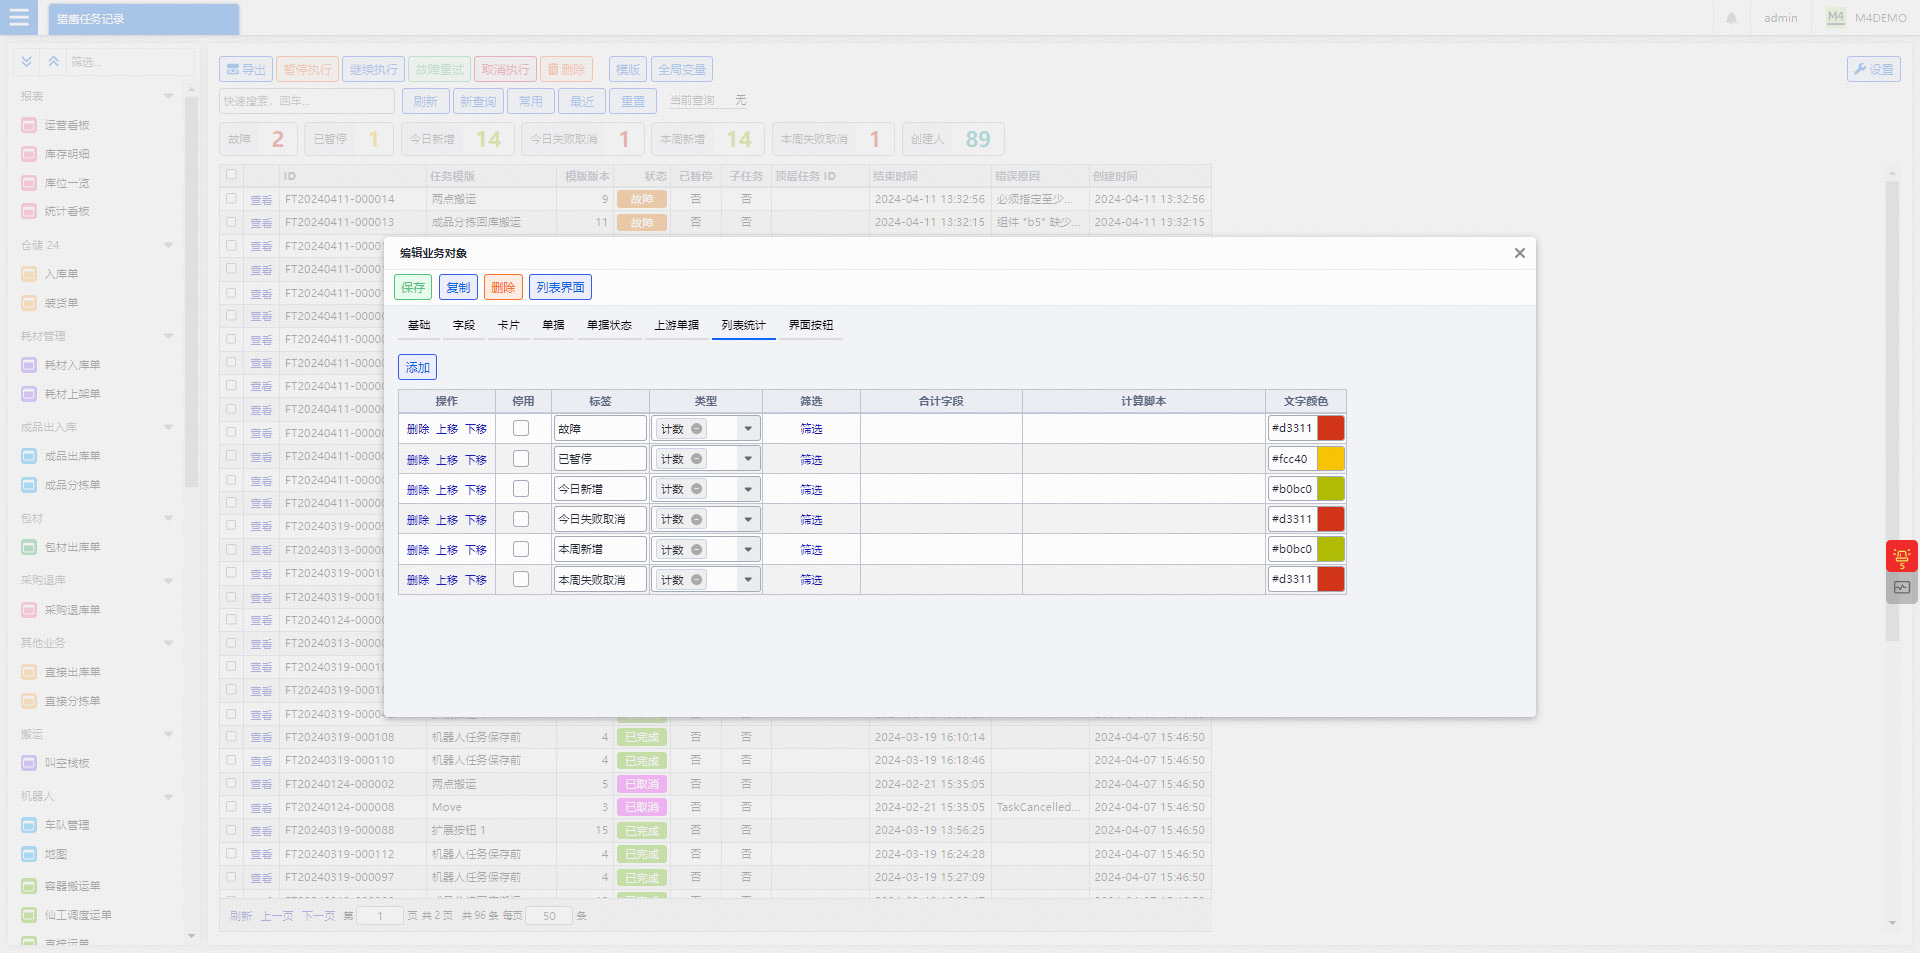The width and height of the screenshot is (1920, 953).
Task: Open red color swatch for 故障 row
Action: click(1330, 428)
